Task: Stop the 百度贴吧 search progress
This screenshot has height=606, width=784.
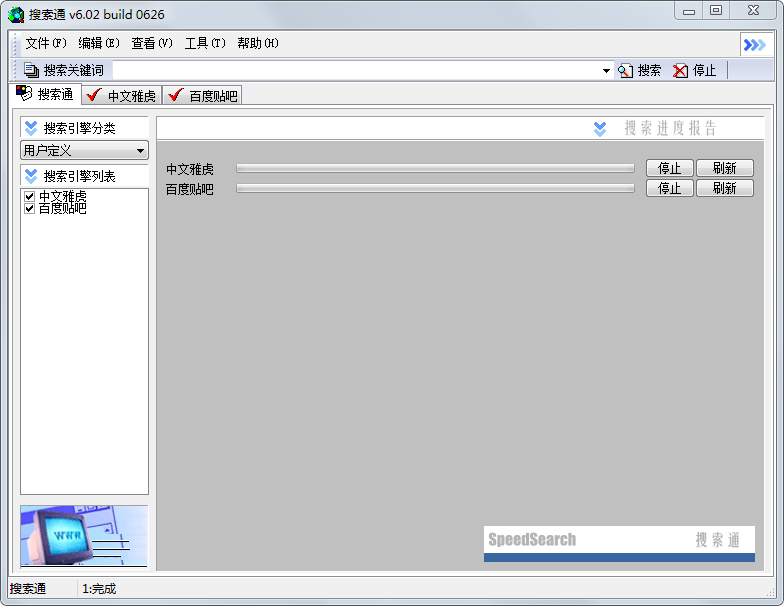Action: pos(670,188)
